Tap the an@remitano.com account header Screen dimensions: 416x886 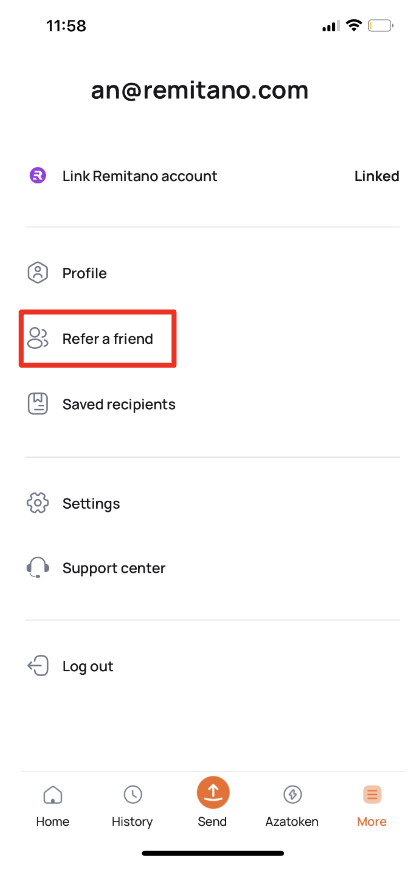point(200,90)
